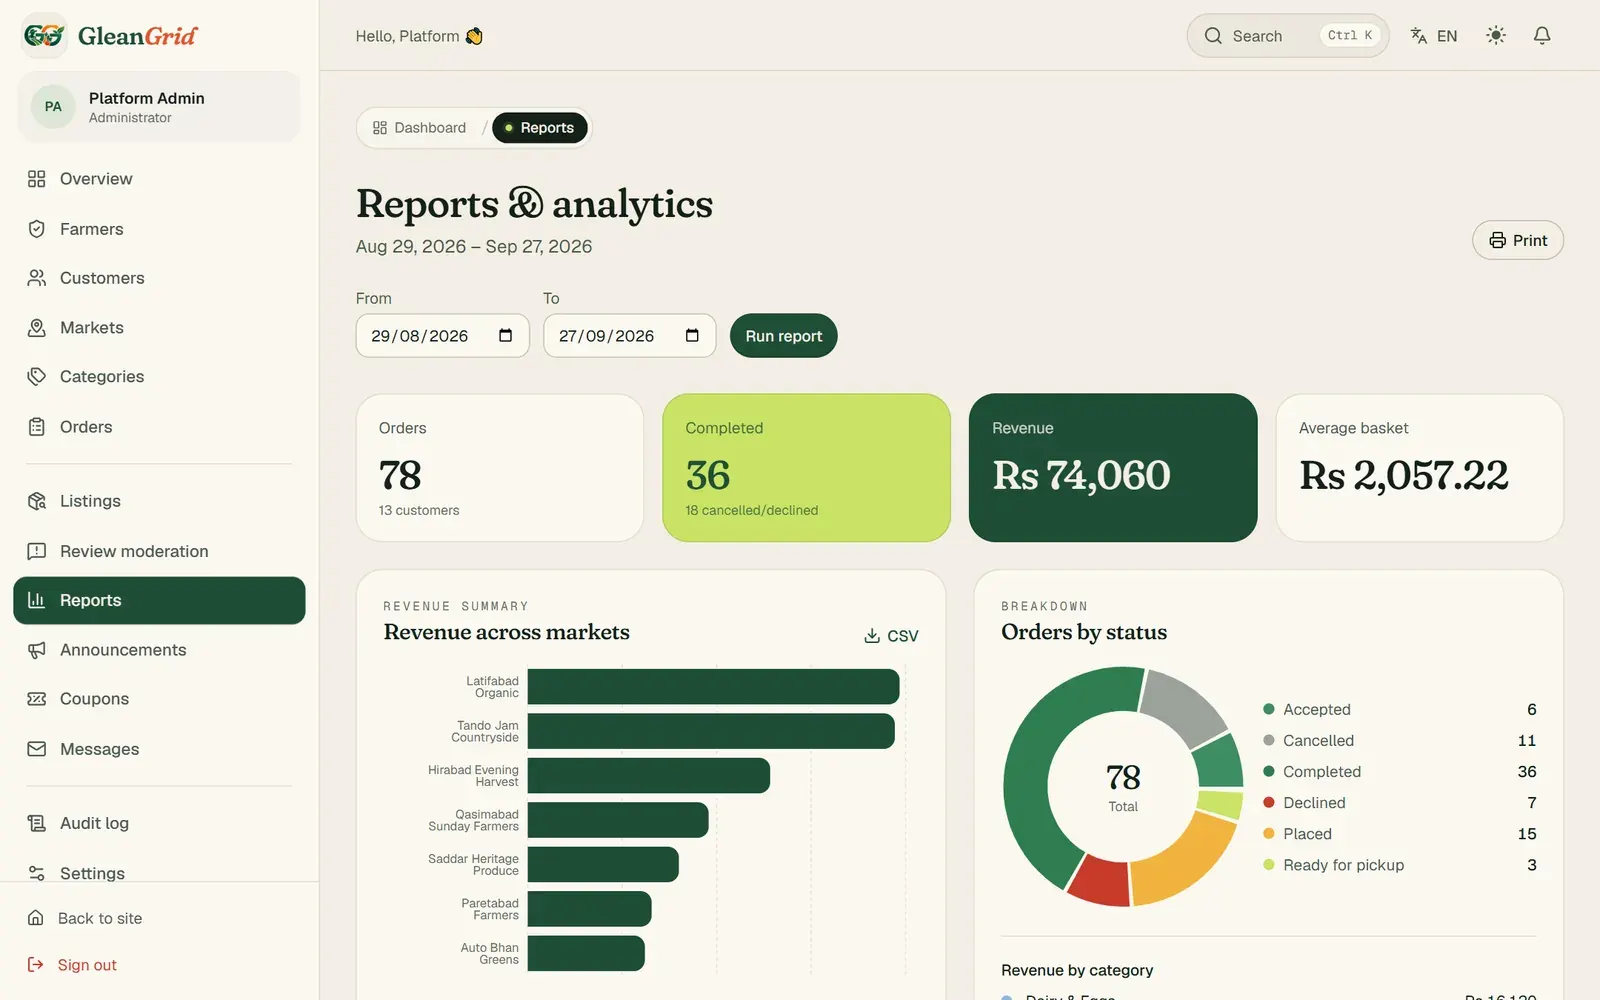This screenshot has width=1600, height=1000.
Task: Click the Search box in header
Action: [x=1288, y=36]
